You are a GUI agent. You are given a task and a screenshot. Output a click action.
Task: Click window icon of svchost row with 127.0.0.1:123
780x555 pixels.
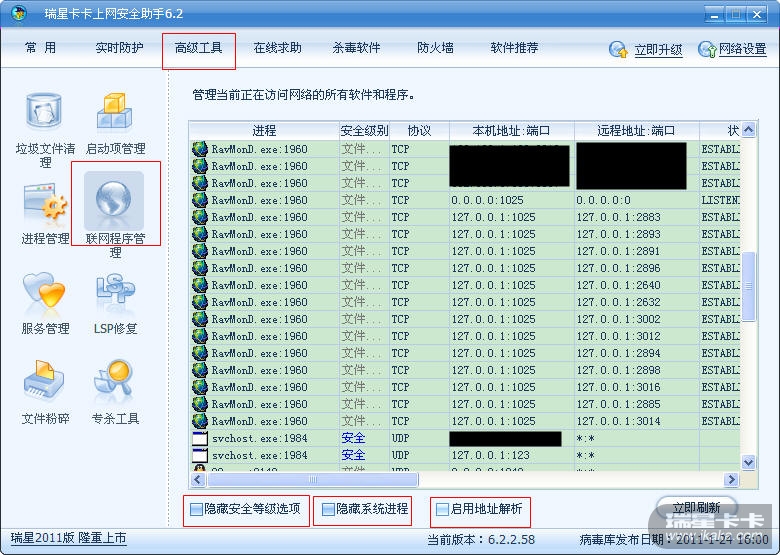[x=200, y=455]
